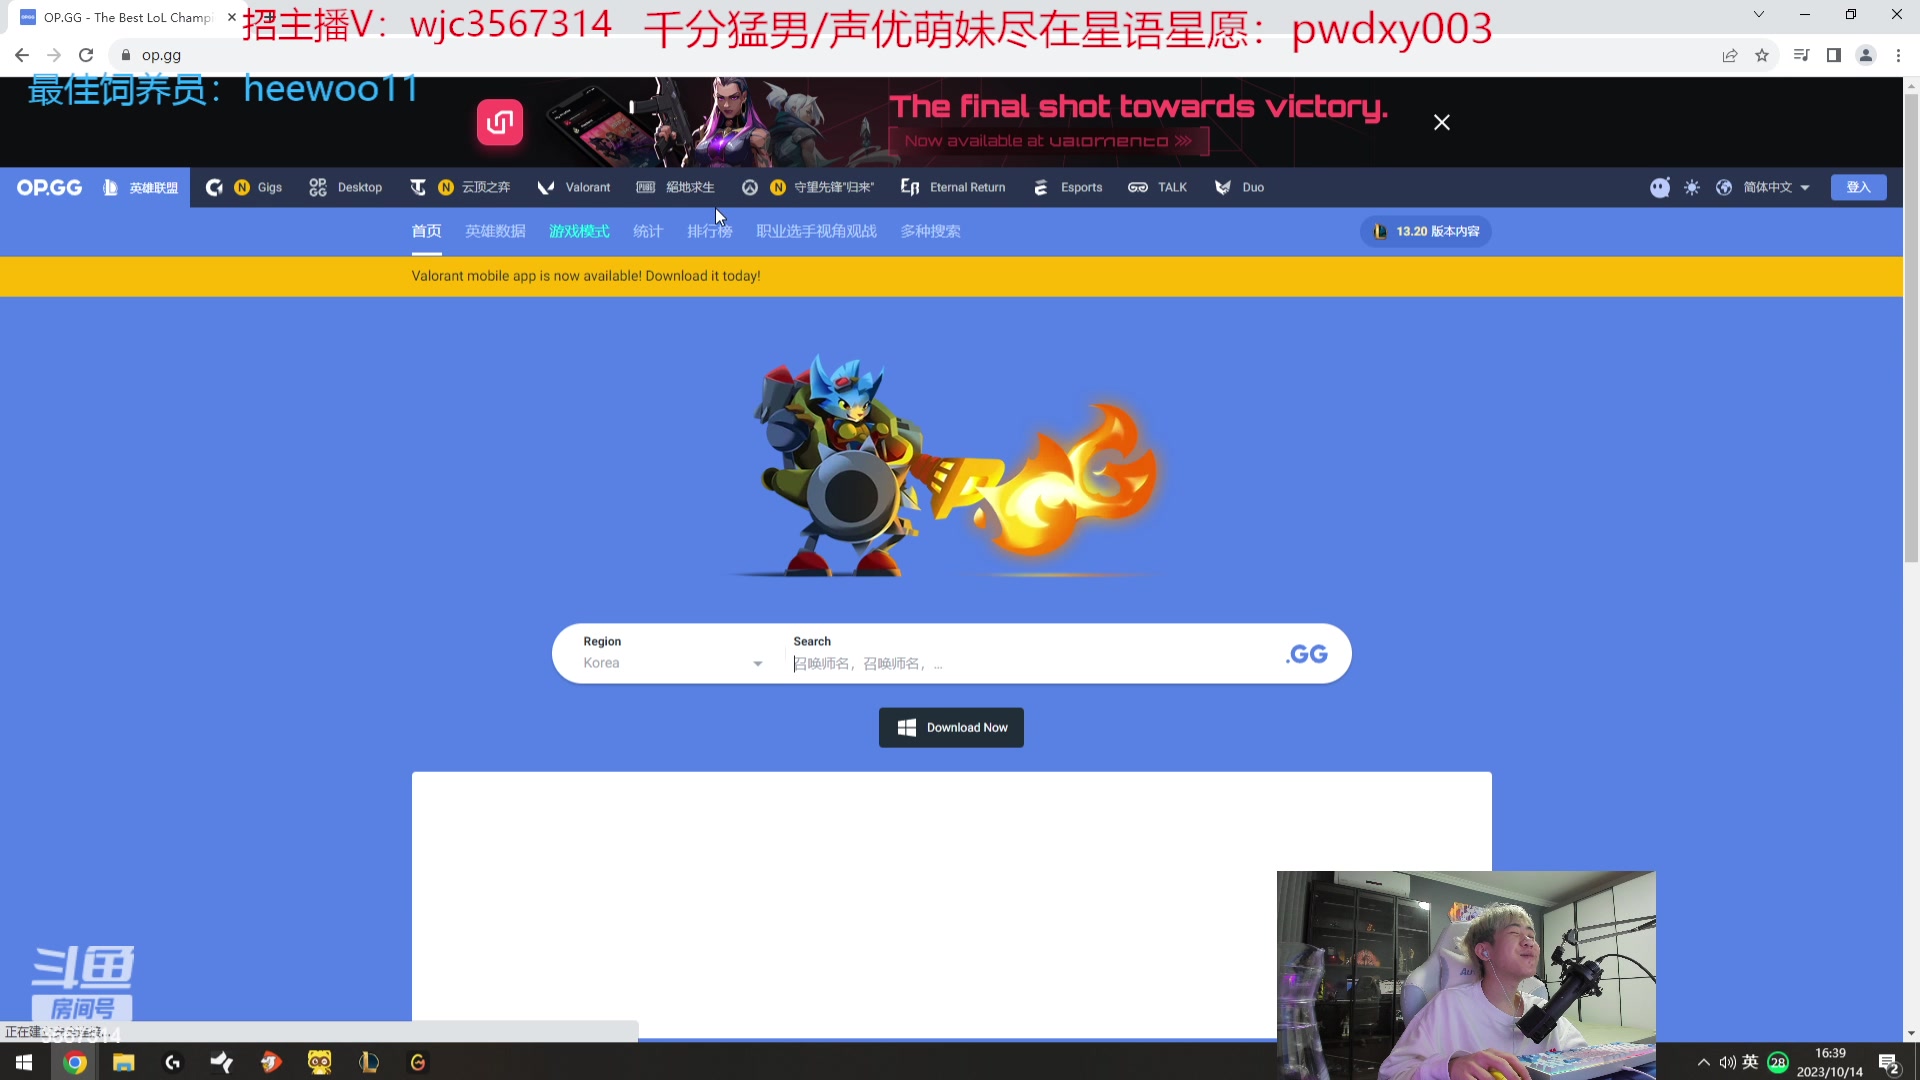This screenshot has width=1920, height=1080.
Task: Click the Download Now button
Action: click(x=951, y=727)
